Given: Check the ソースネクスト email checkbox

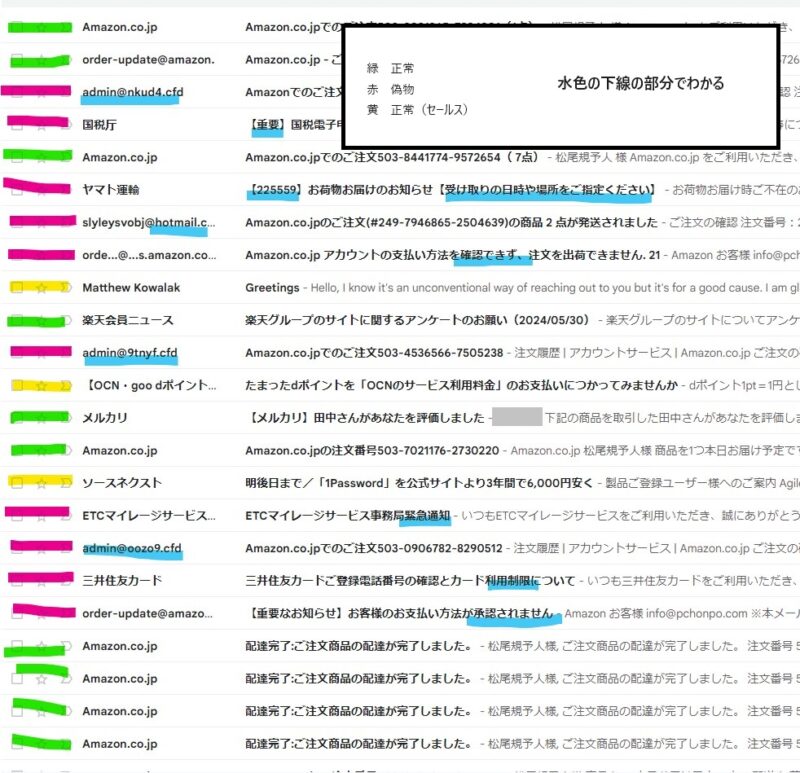Looking at the screenshot, I should pyautogui.click(x=17, y=483).
